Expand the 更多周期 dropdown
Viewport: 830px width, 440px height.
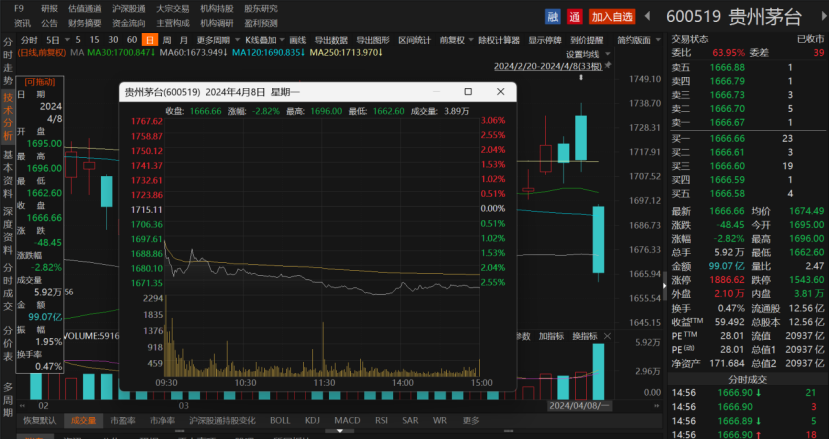(237, 40)
